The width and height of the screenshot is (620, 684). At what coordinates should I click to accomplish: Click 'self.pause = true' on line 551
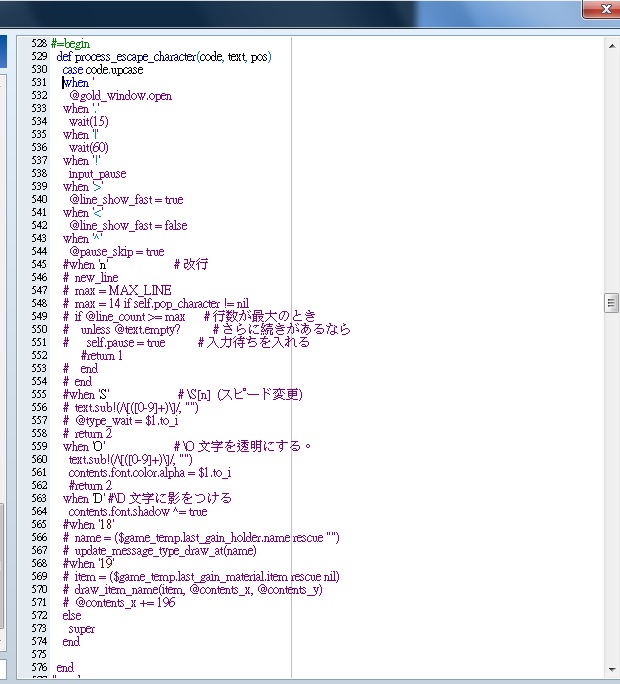(x=126, y=343)
